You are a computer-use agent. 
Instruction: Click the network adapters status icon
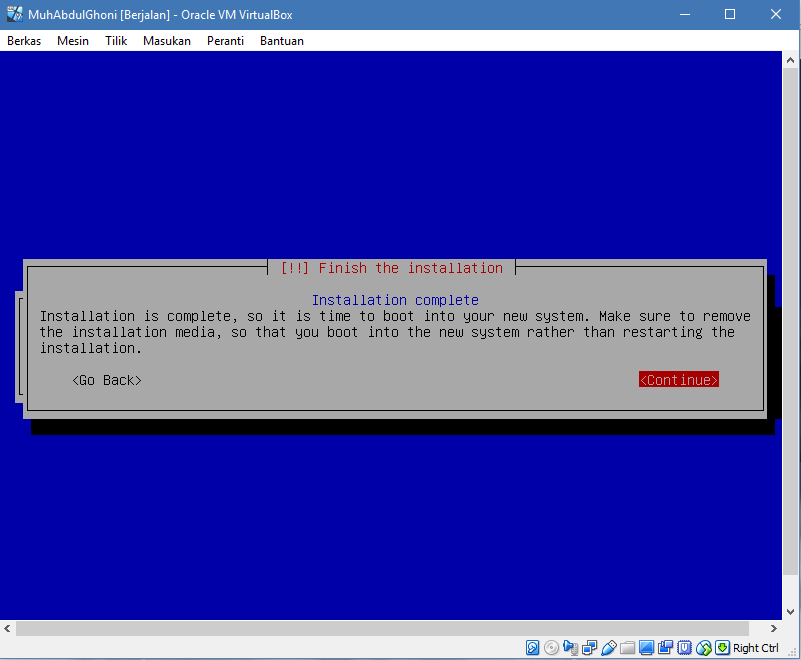[590, 648]
